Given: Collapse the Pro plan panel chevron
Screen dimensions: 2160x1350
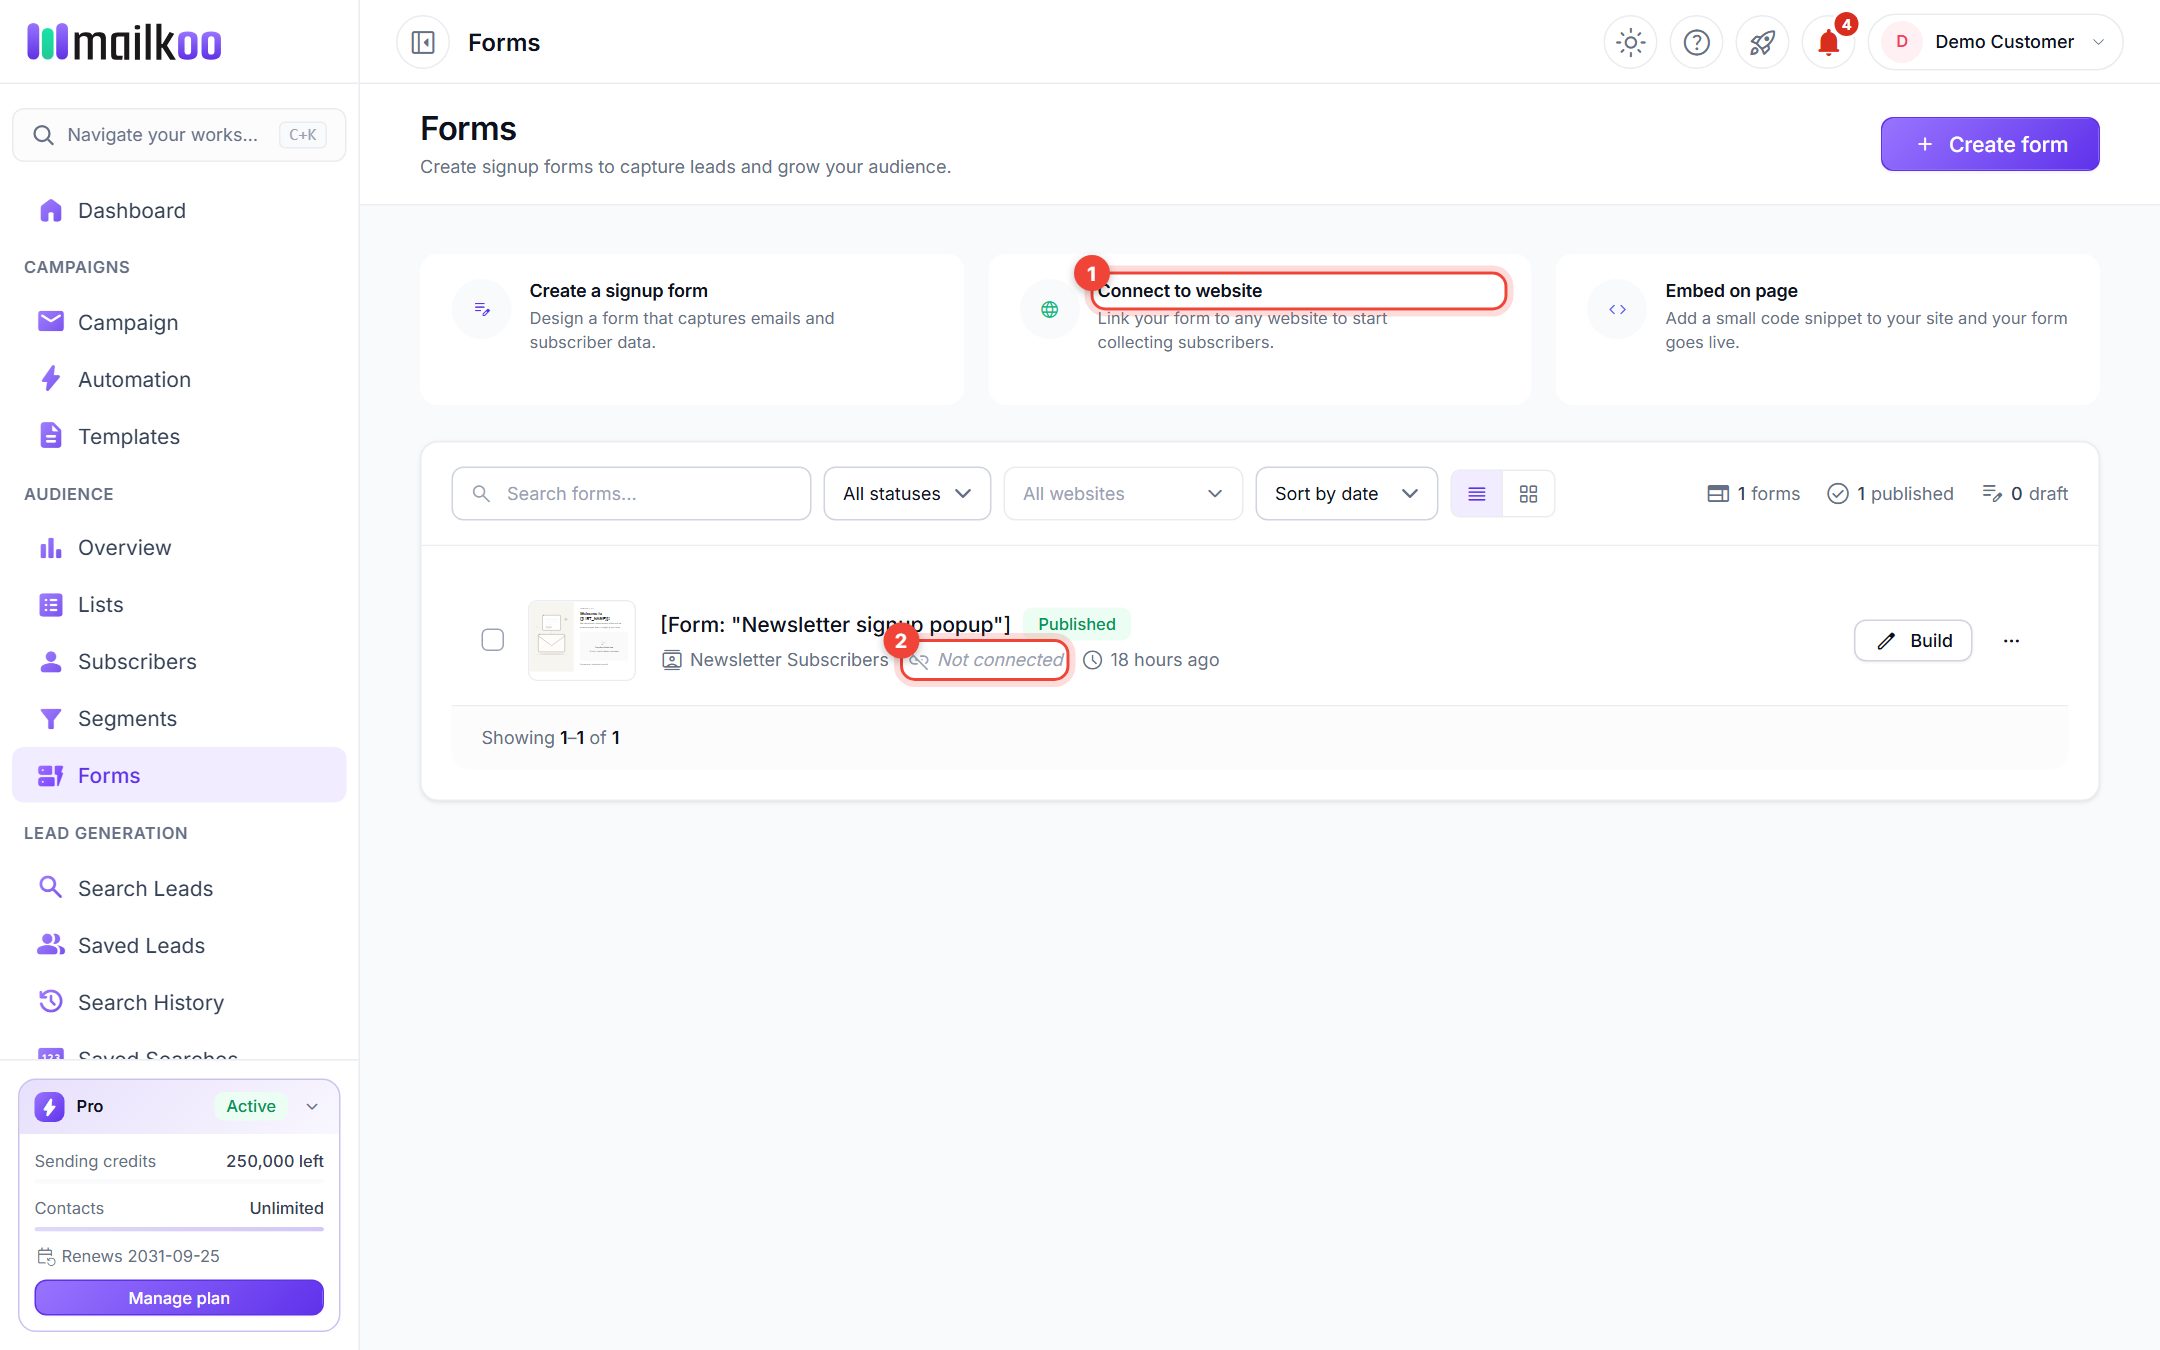Looking at the screenshot, I should coord(312,1106).
